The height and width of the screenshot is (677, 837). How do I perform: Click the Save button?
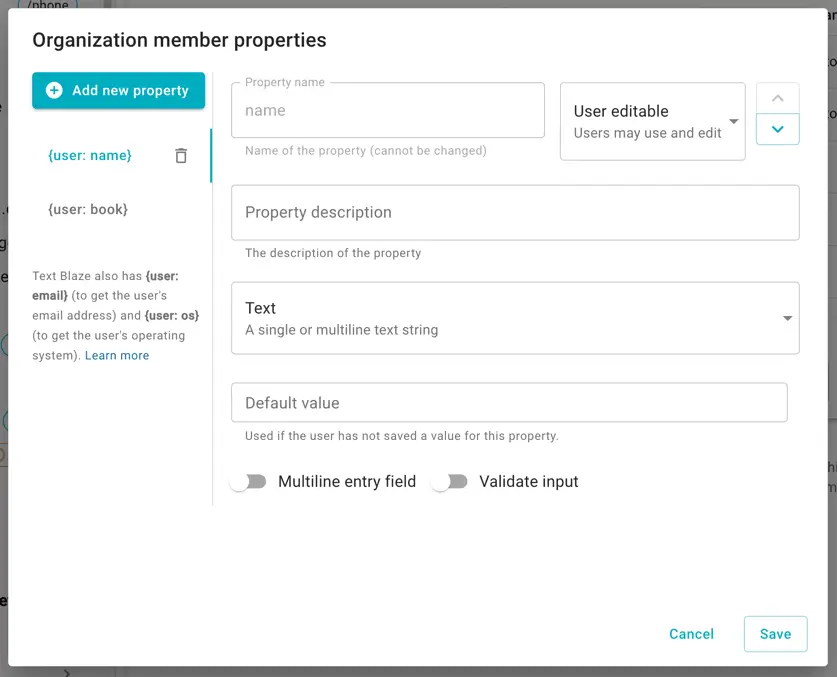pyautogui.click(x=775, y=634)
